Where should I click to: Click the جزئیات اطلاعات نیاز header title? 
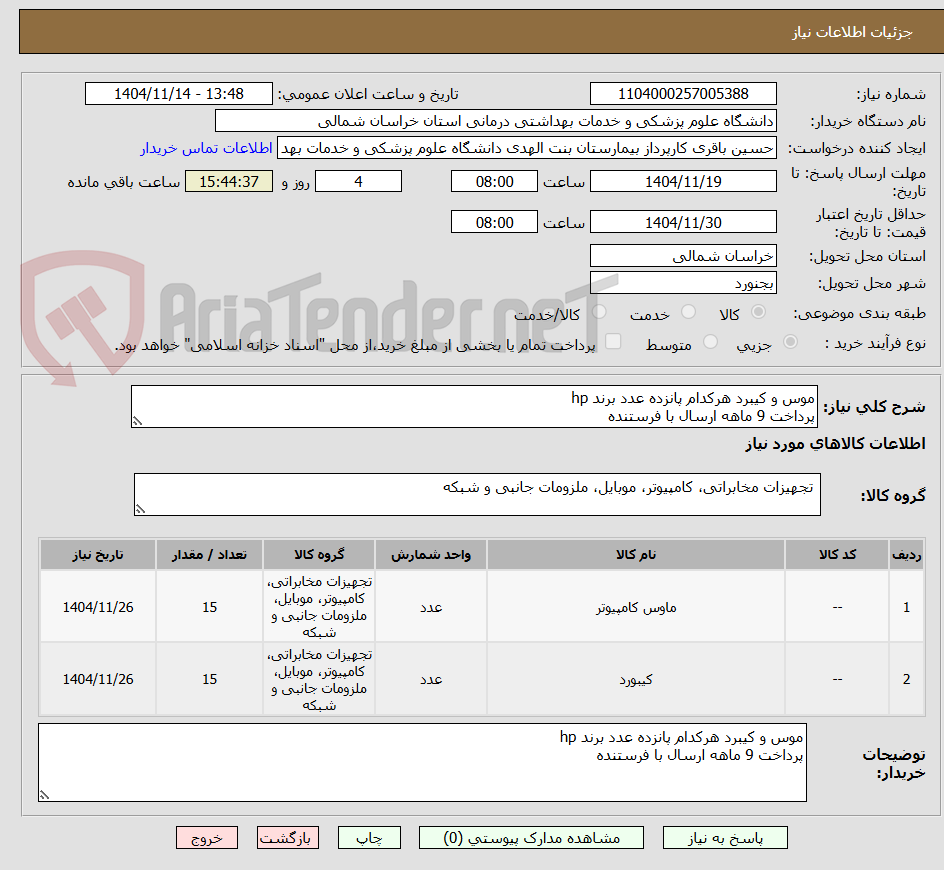tap(852, 32)
